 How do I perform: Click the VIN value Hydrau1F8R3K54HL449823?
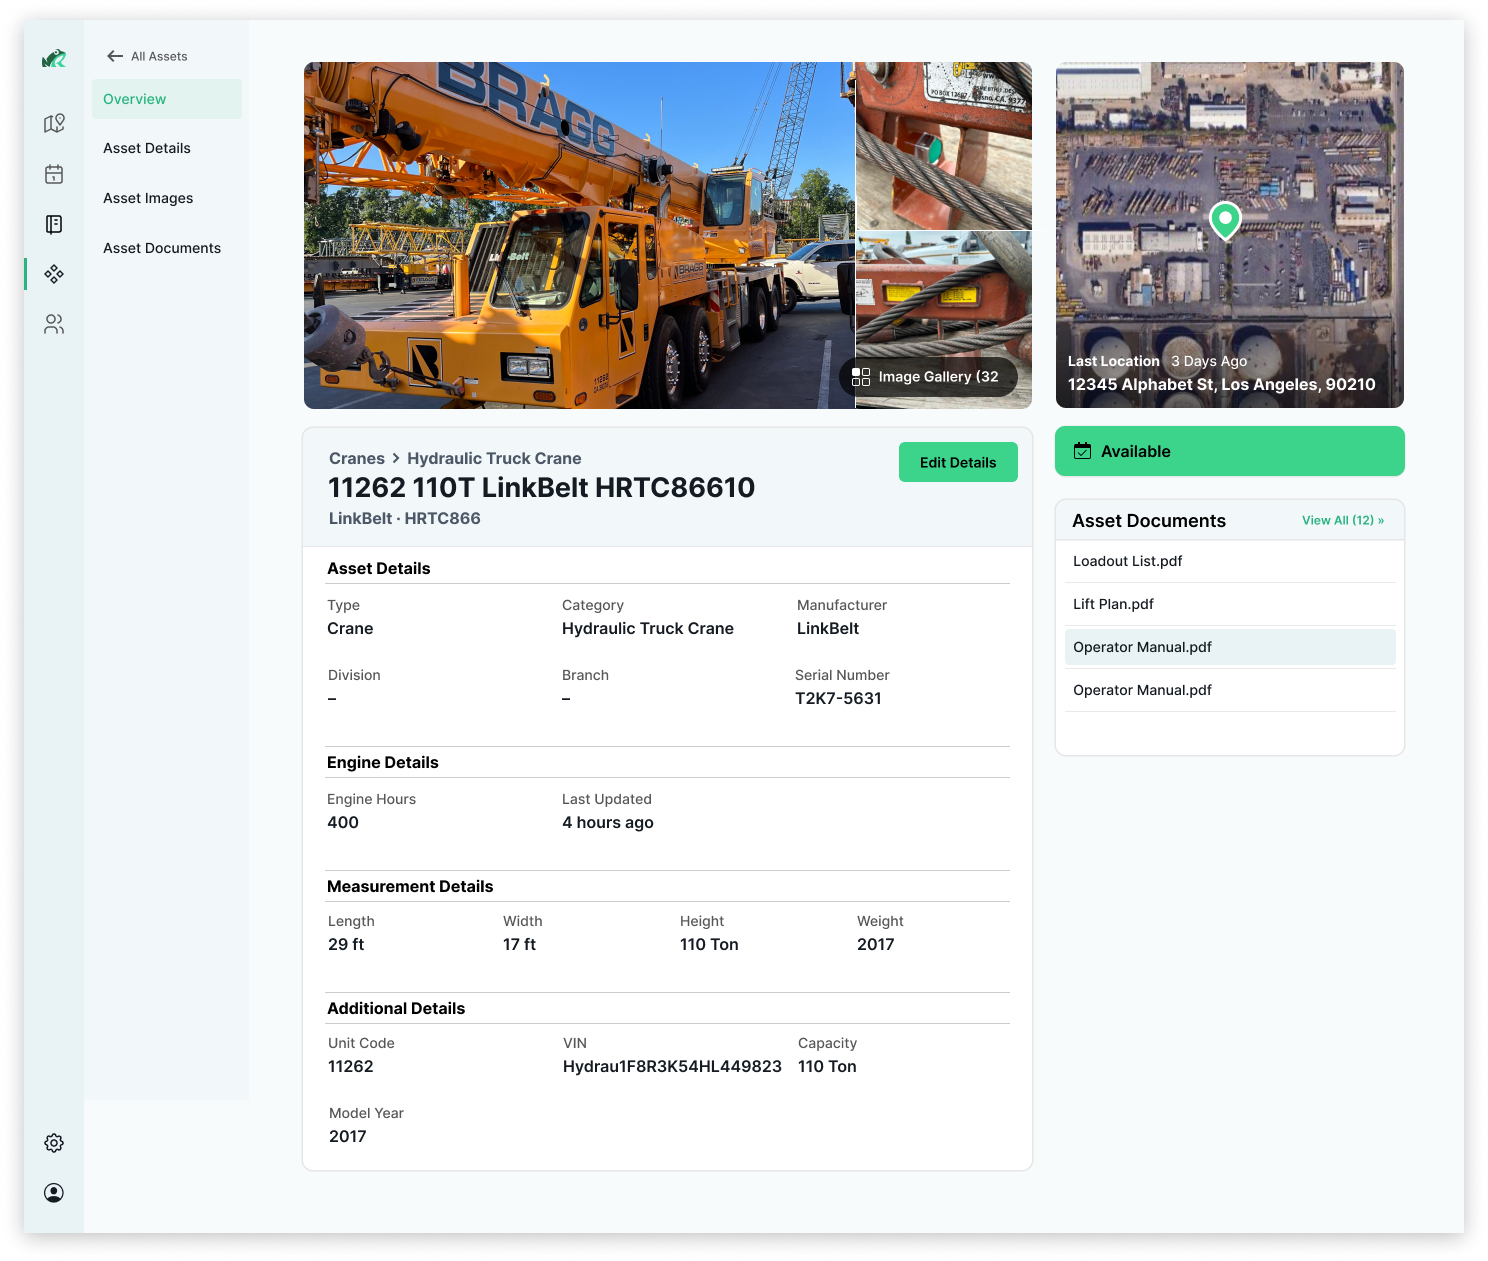pos(672,1066)
